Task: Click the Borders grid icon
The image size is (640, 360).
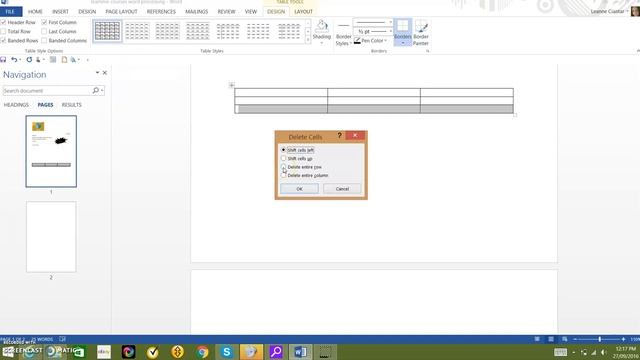Action: point(402,26)
